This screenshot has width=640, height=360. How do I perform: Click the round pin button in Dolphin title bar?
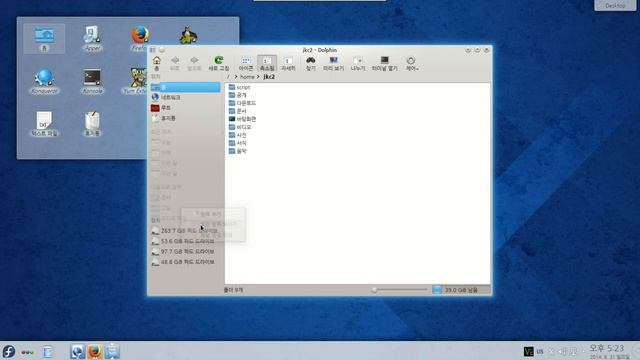[x=162, y=50]
